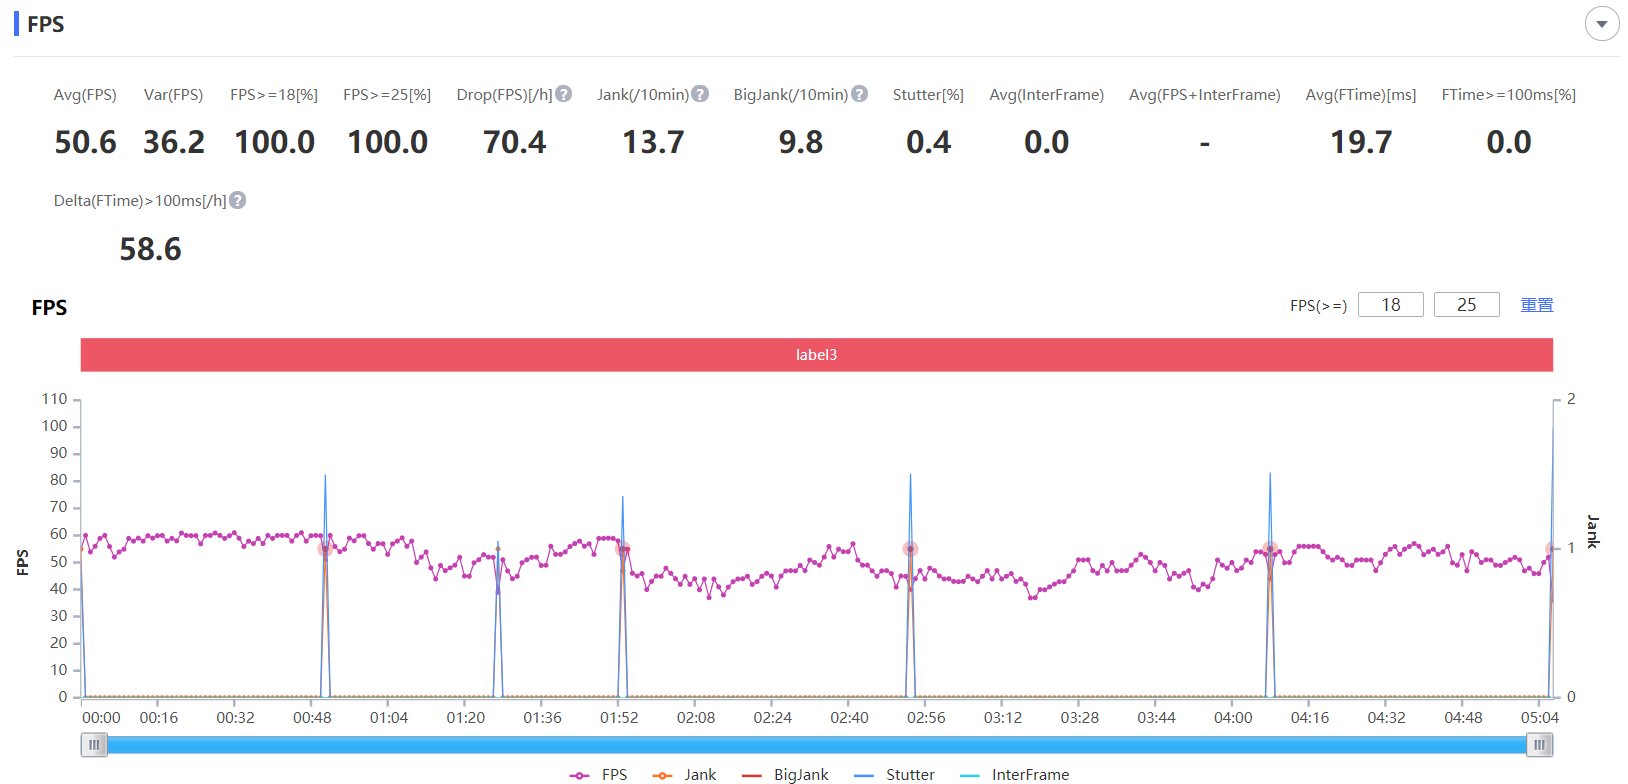Collapse the FPS panel with the arrow button
This screenshot has width=1628, height=784.
point(1602,24)
